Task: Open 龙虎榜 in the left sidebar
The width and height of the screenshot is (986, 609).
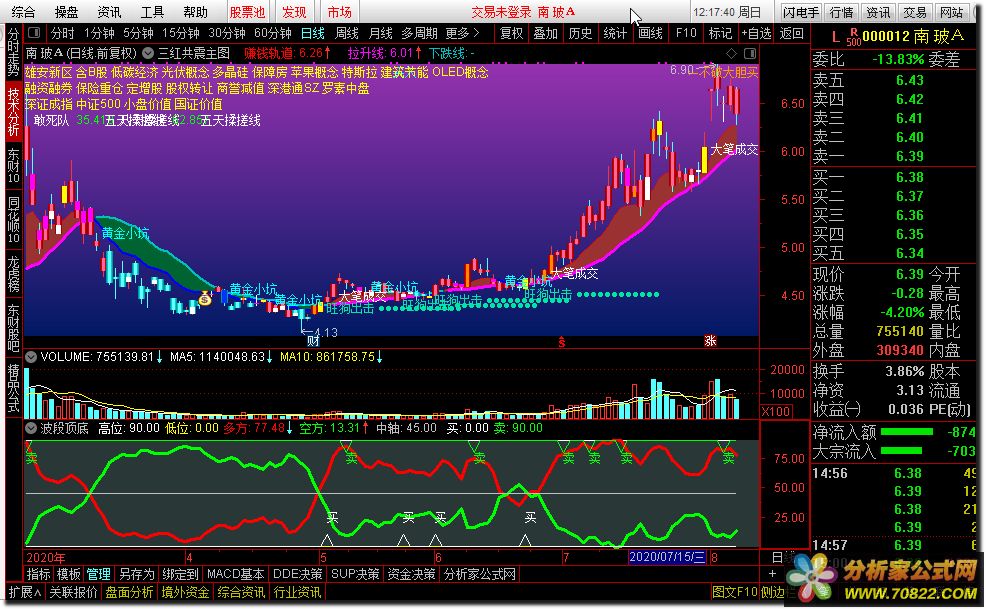Action: coord(13,274)
